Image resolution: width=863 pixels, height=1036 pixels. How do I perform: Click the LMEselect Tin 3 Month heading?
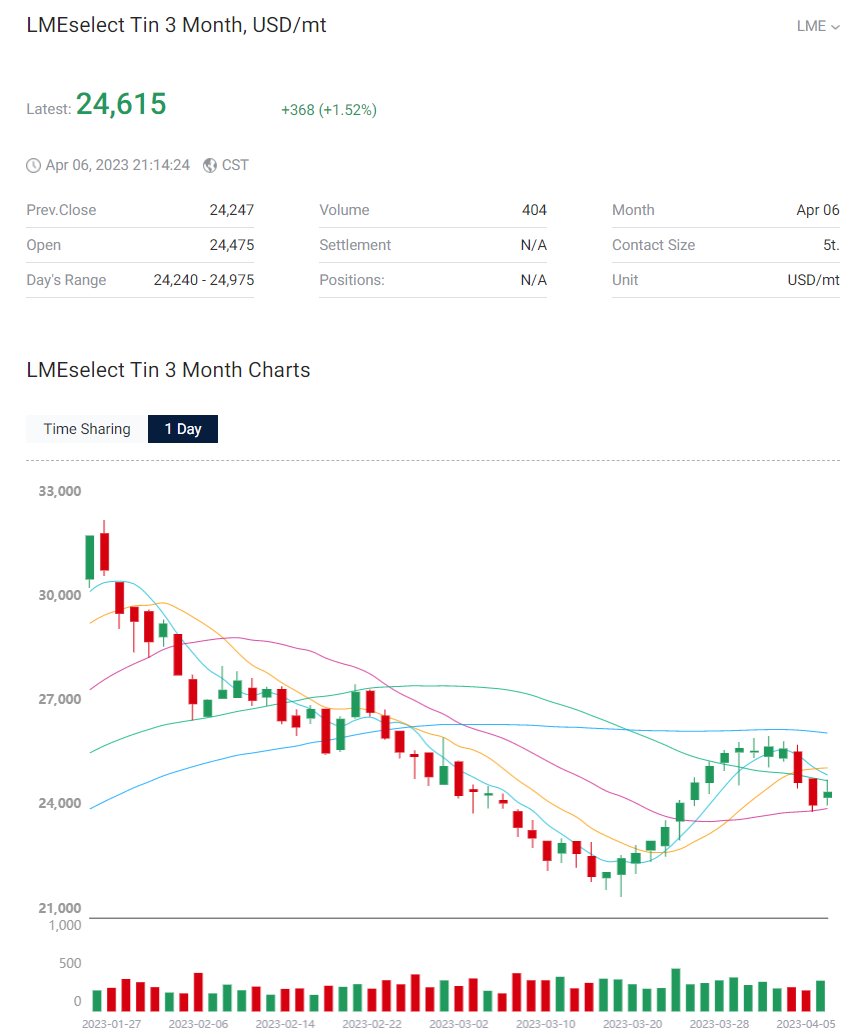[176, 25]
